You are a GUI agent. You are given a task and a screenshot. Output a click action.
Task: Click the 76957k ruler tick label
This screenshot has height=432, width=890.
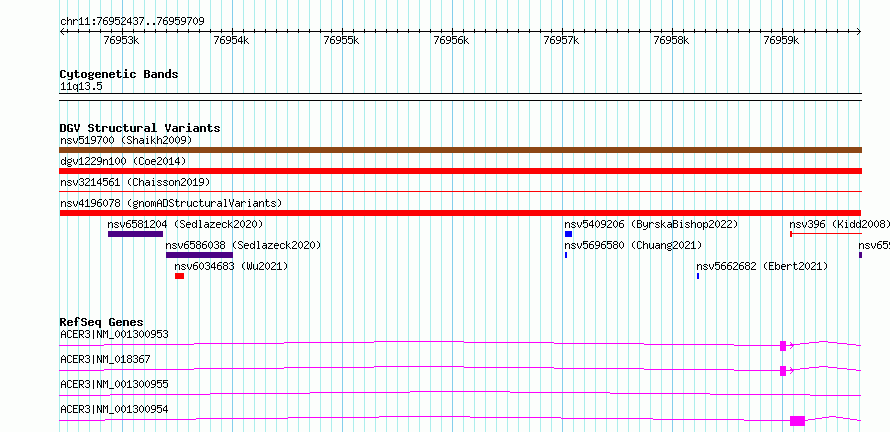[x=560, y=40]
